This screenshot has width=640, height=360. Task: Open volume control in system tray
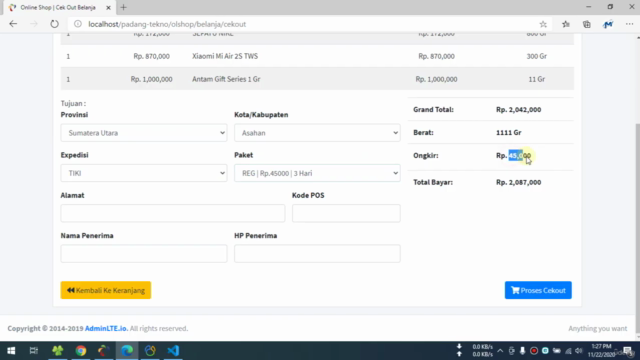click(579, 351)
